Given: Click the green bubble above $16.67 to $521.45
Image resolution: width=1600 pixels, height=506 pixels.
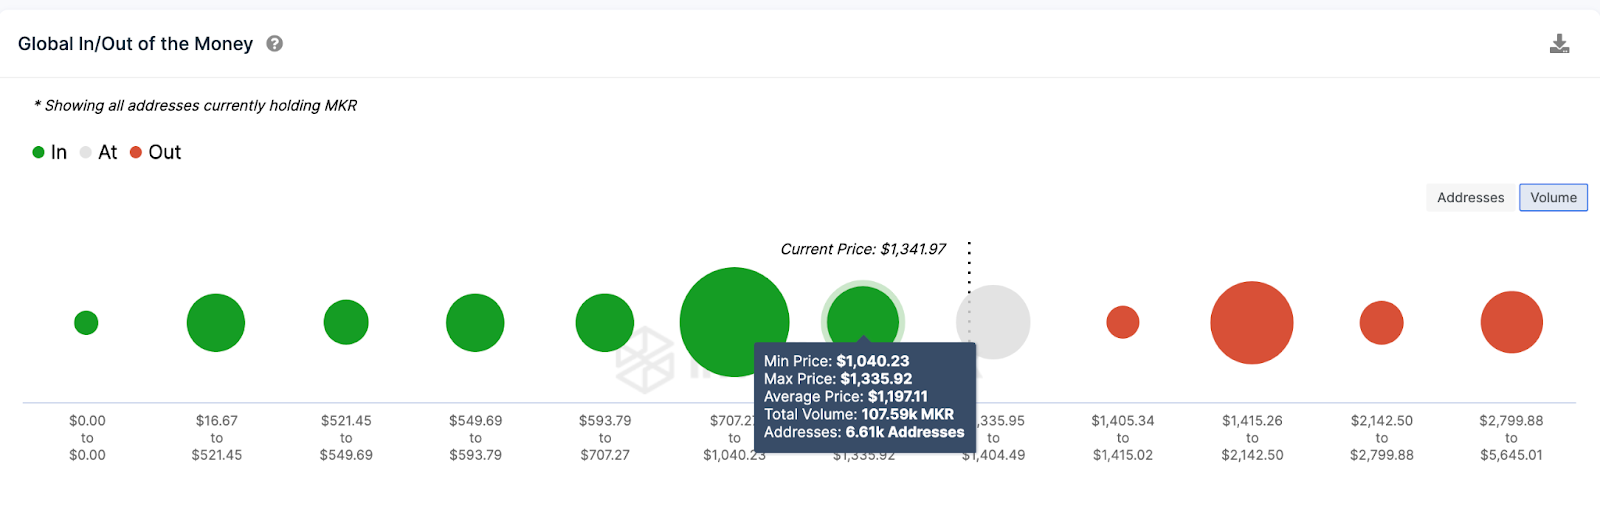Looking at the screenshot, I should point(216,323).
